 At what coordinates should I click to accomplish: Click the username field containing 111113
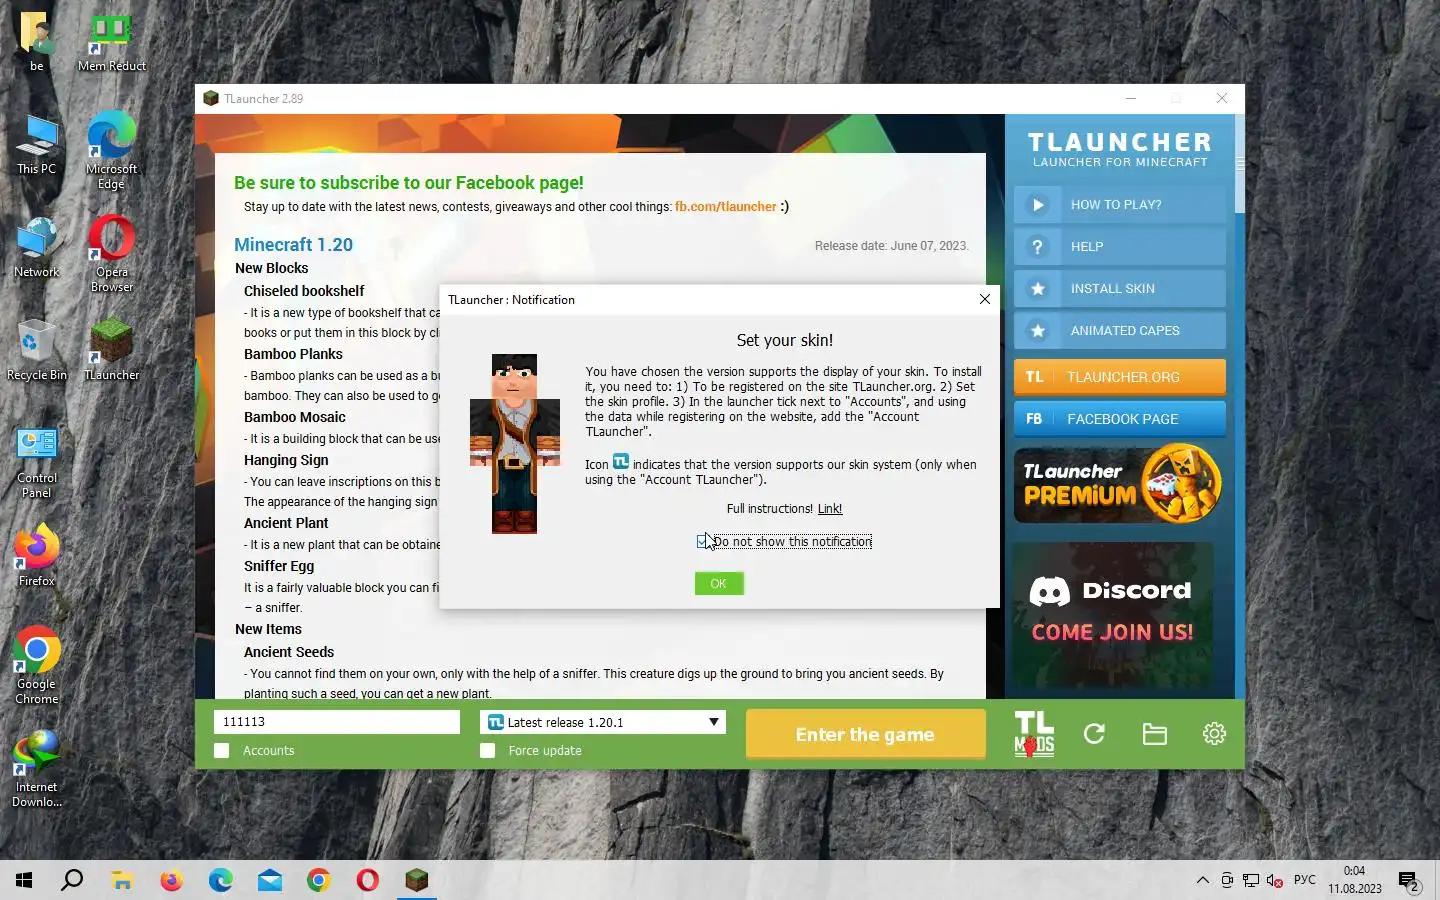tap(337, 722)
